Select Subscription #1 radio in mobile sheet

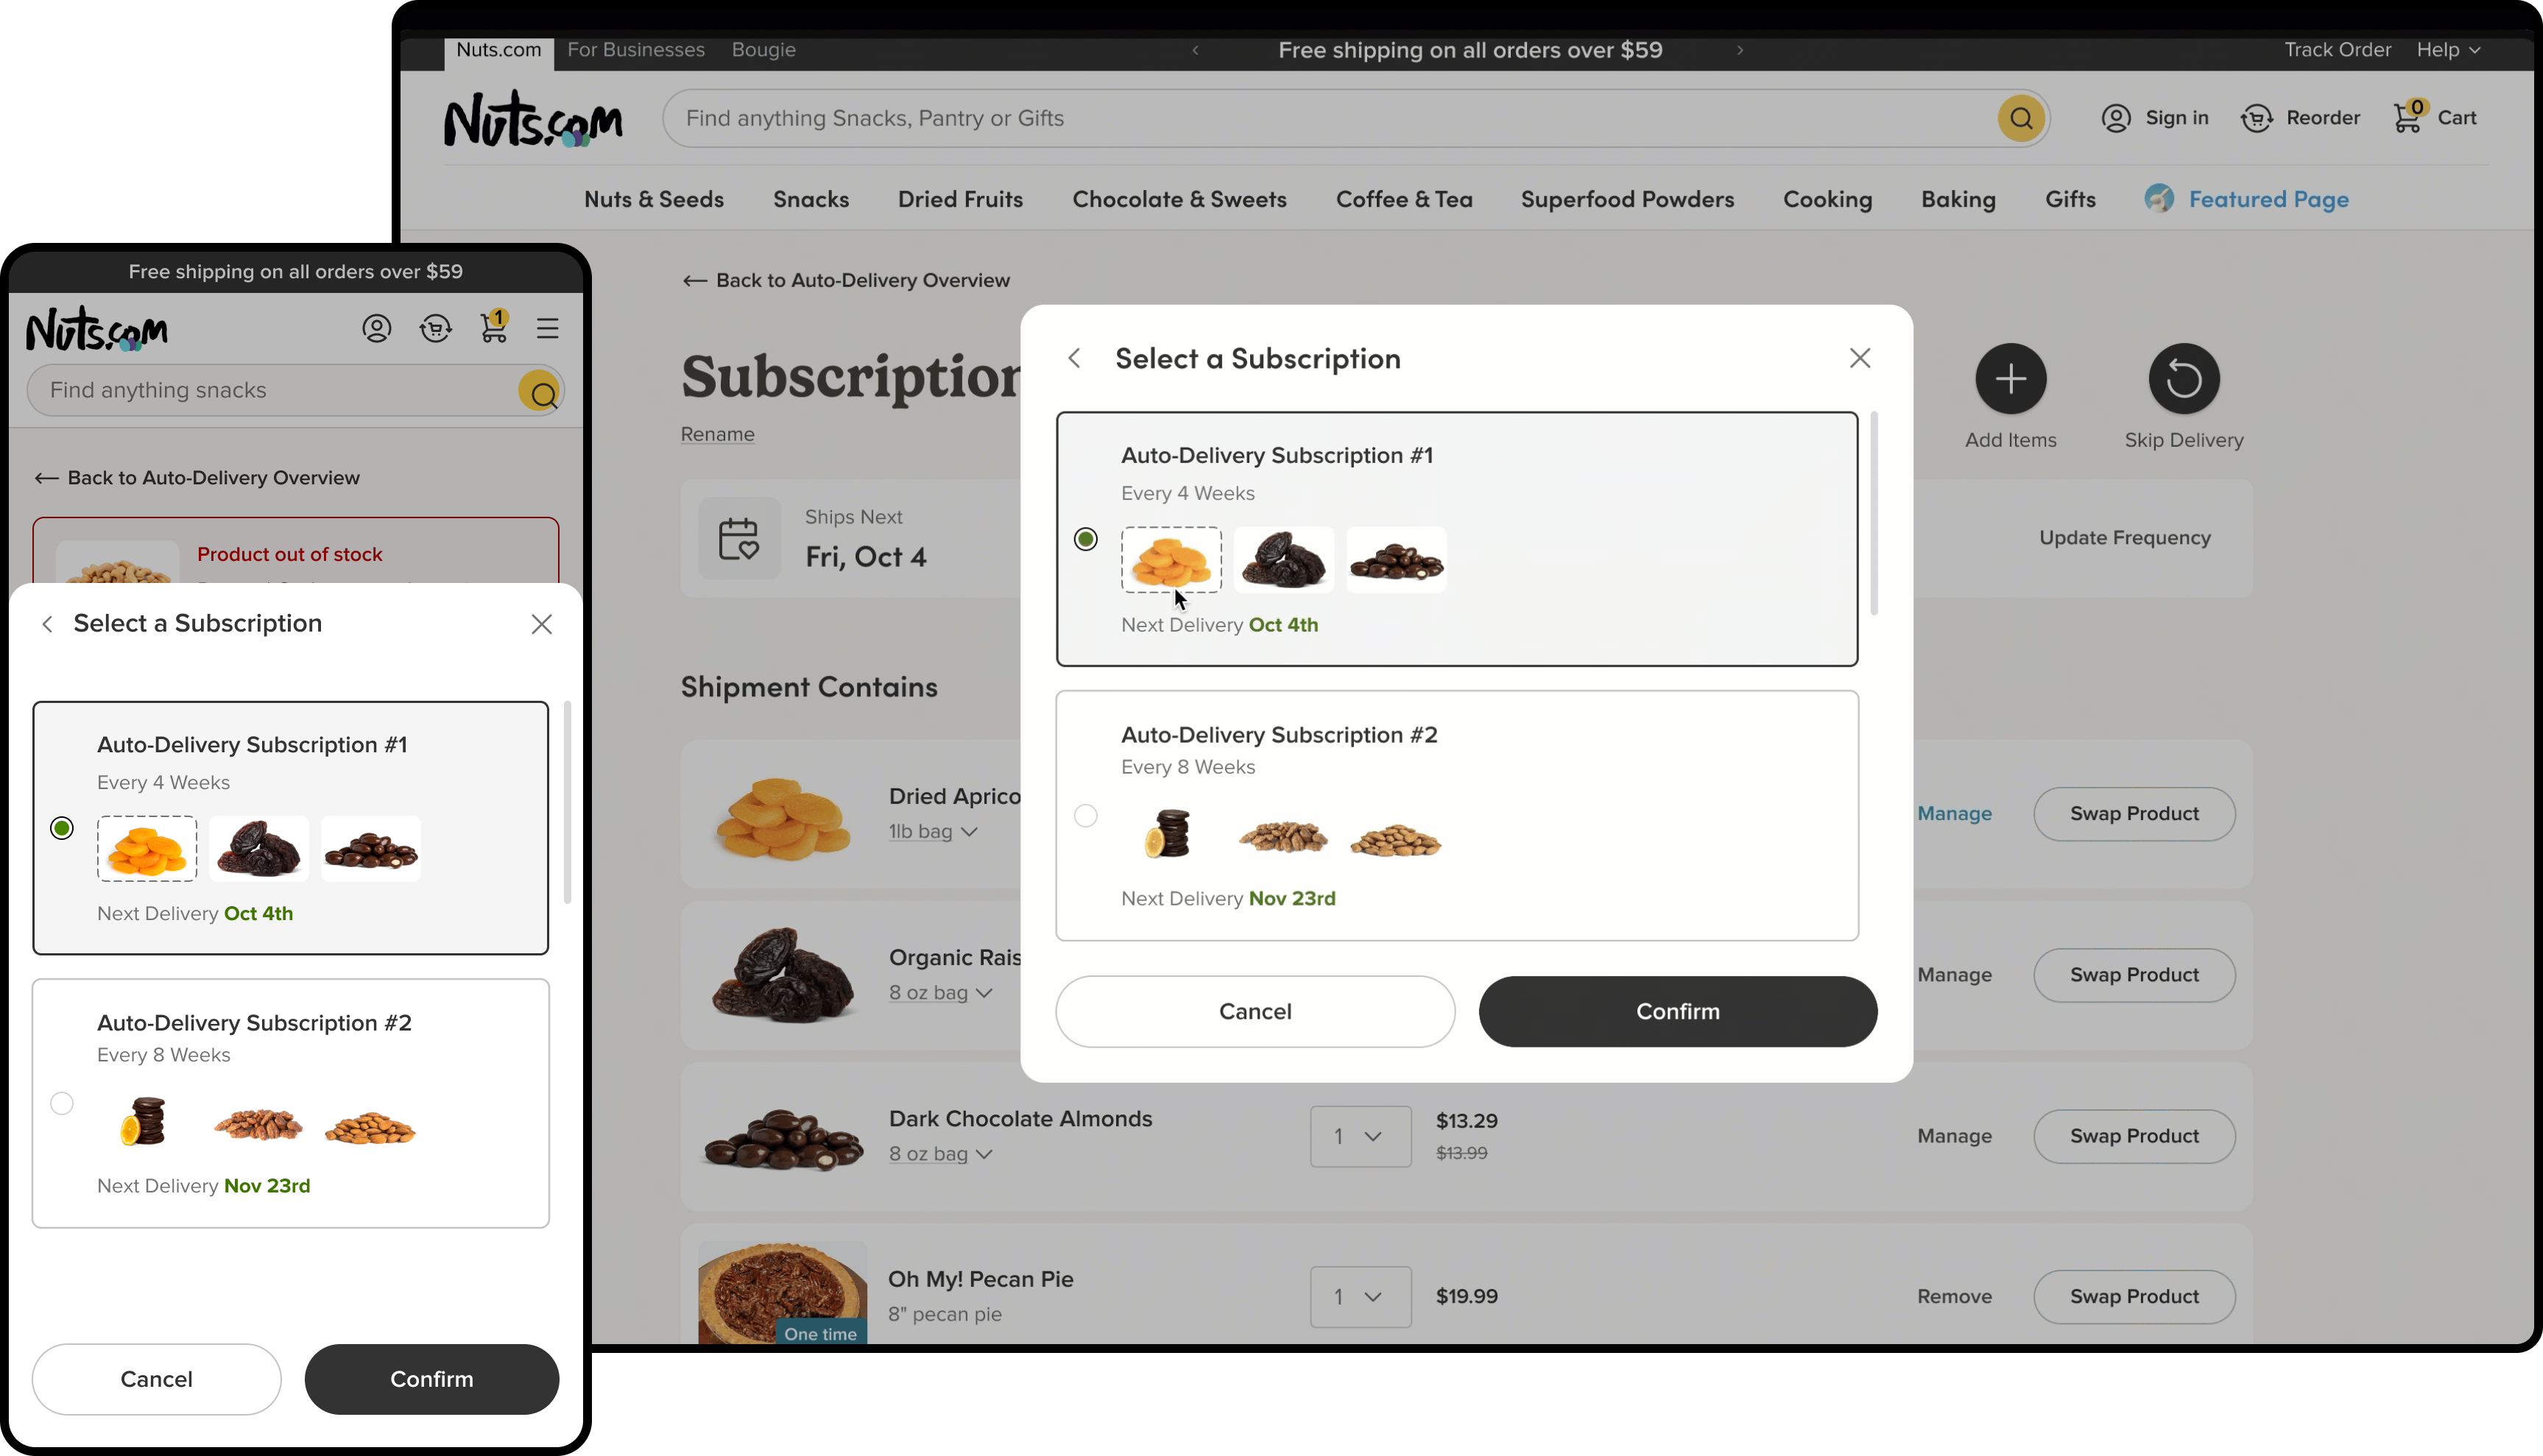pyautogui.click(x=62, y=828)
